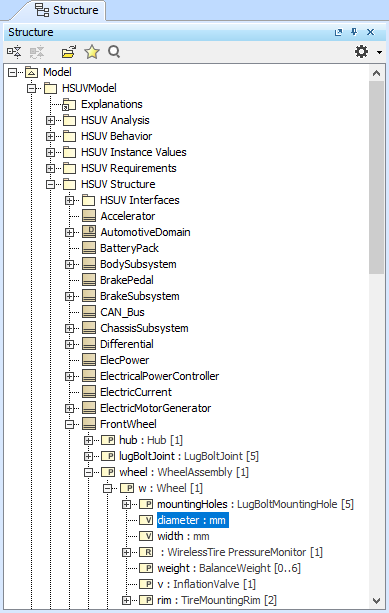
Task: Expand the HSUV Analysis package
Action: pyautogui.click(x=50, y=120)
